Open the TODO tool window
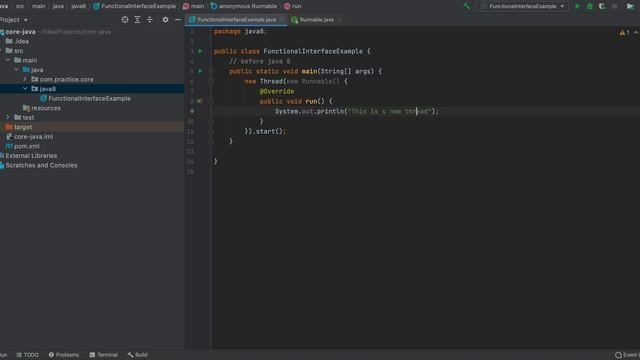Screen dimensions: 640x360 point(27,355)
